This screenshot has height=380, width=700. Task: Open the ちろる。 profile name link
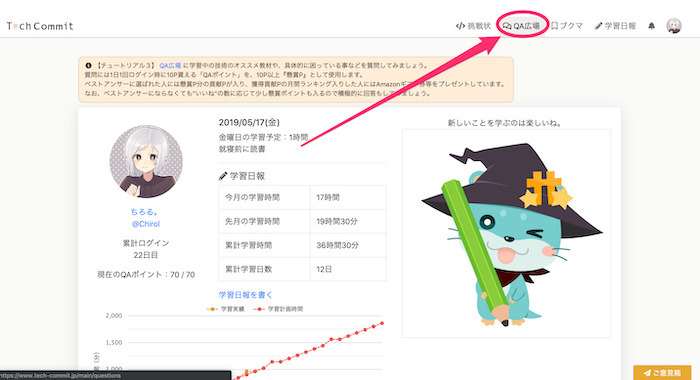pos(145,212)
